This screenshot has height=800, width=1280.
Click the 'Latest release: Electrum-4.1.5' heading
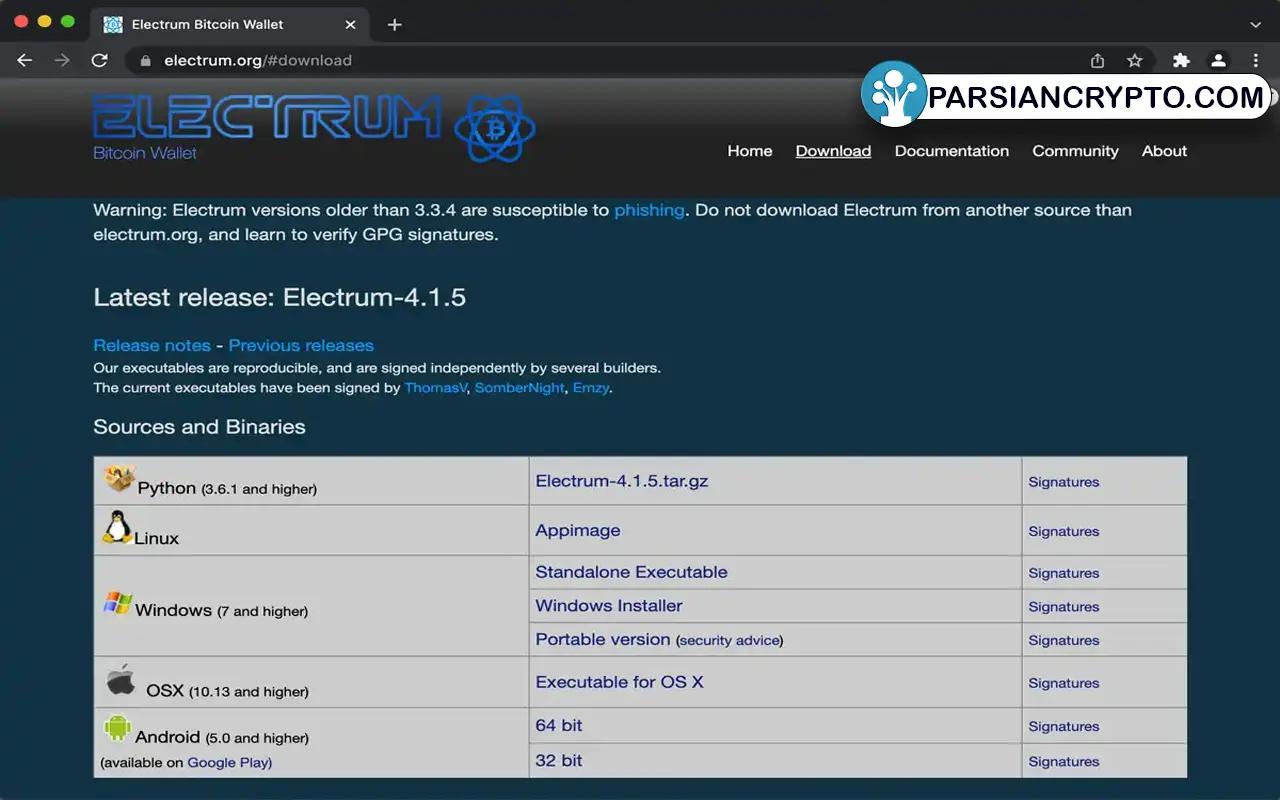pyautogui.click(x=280, y=297)
